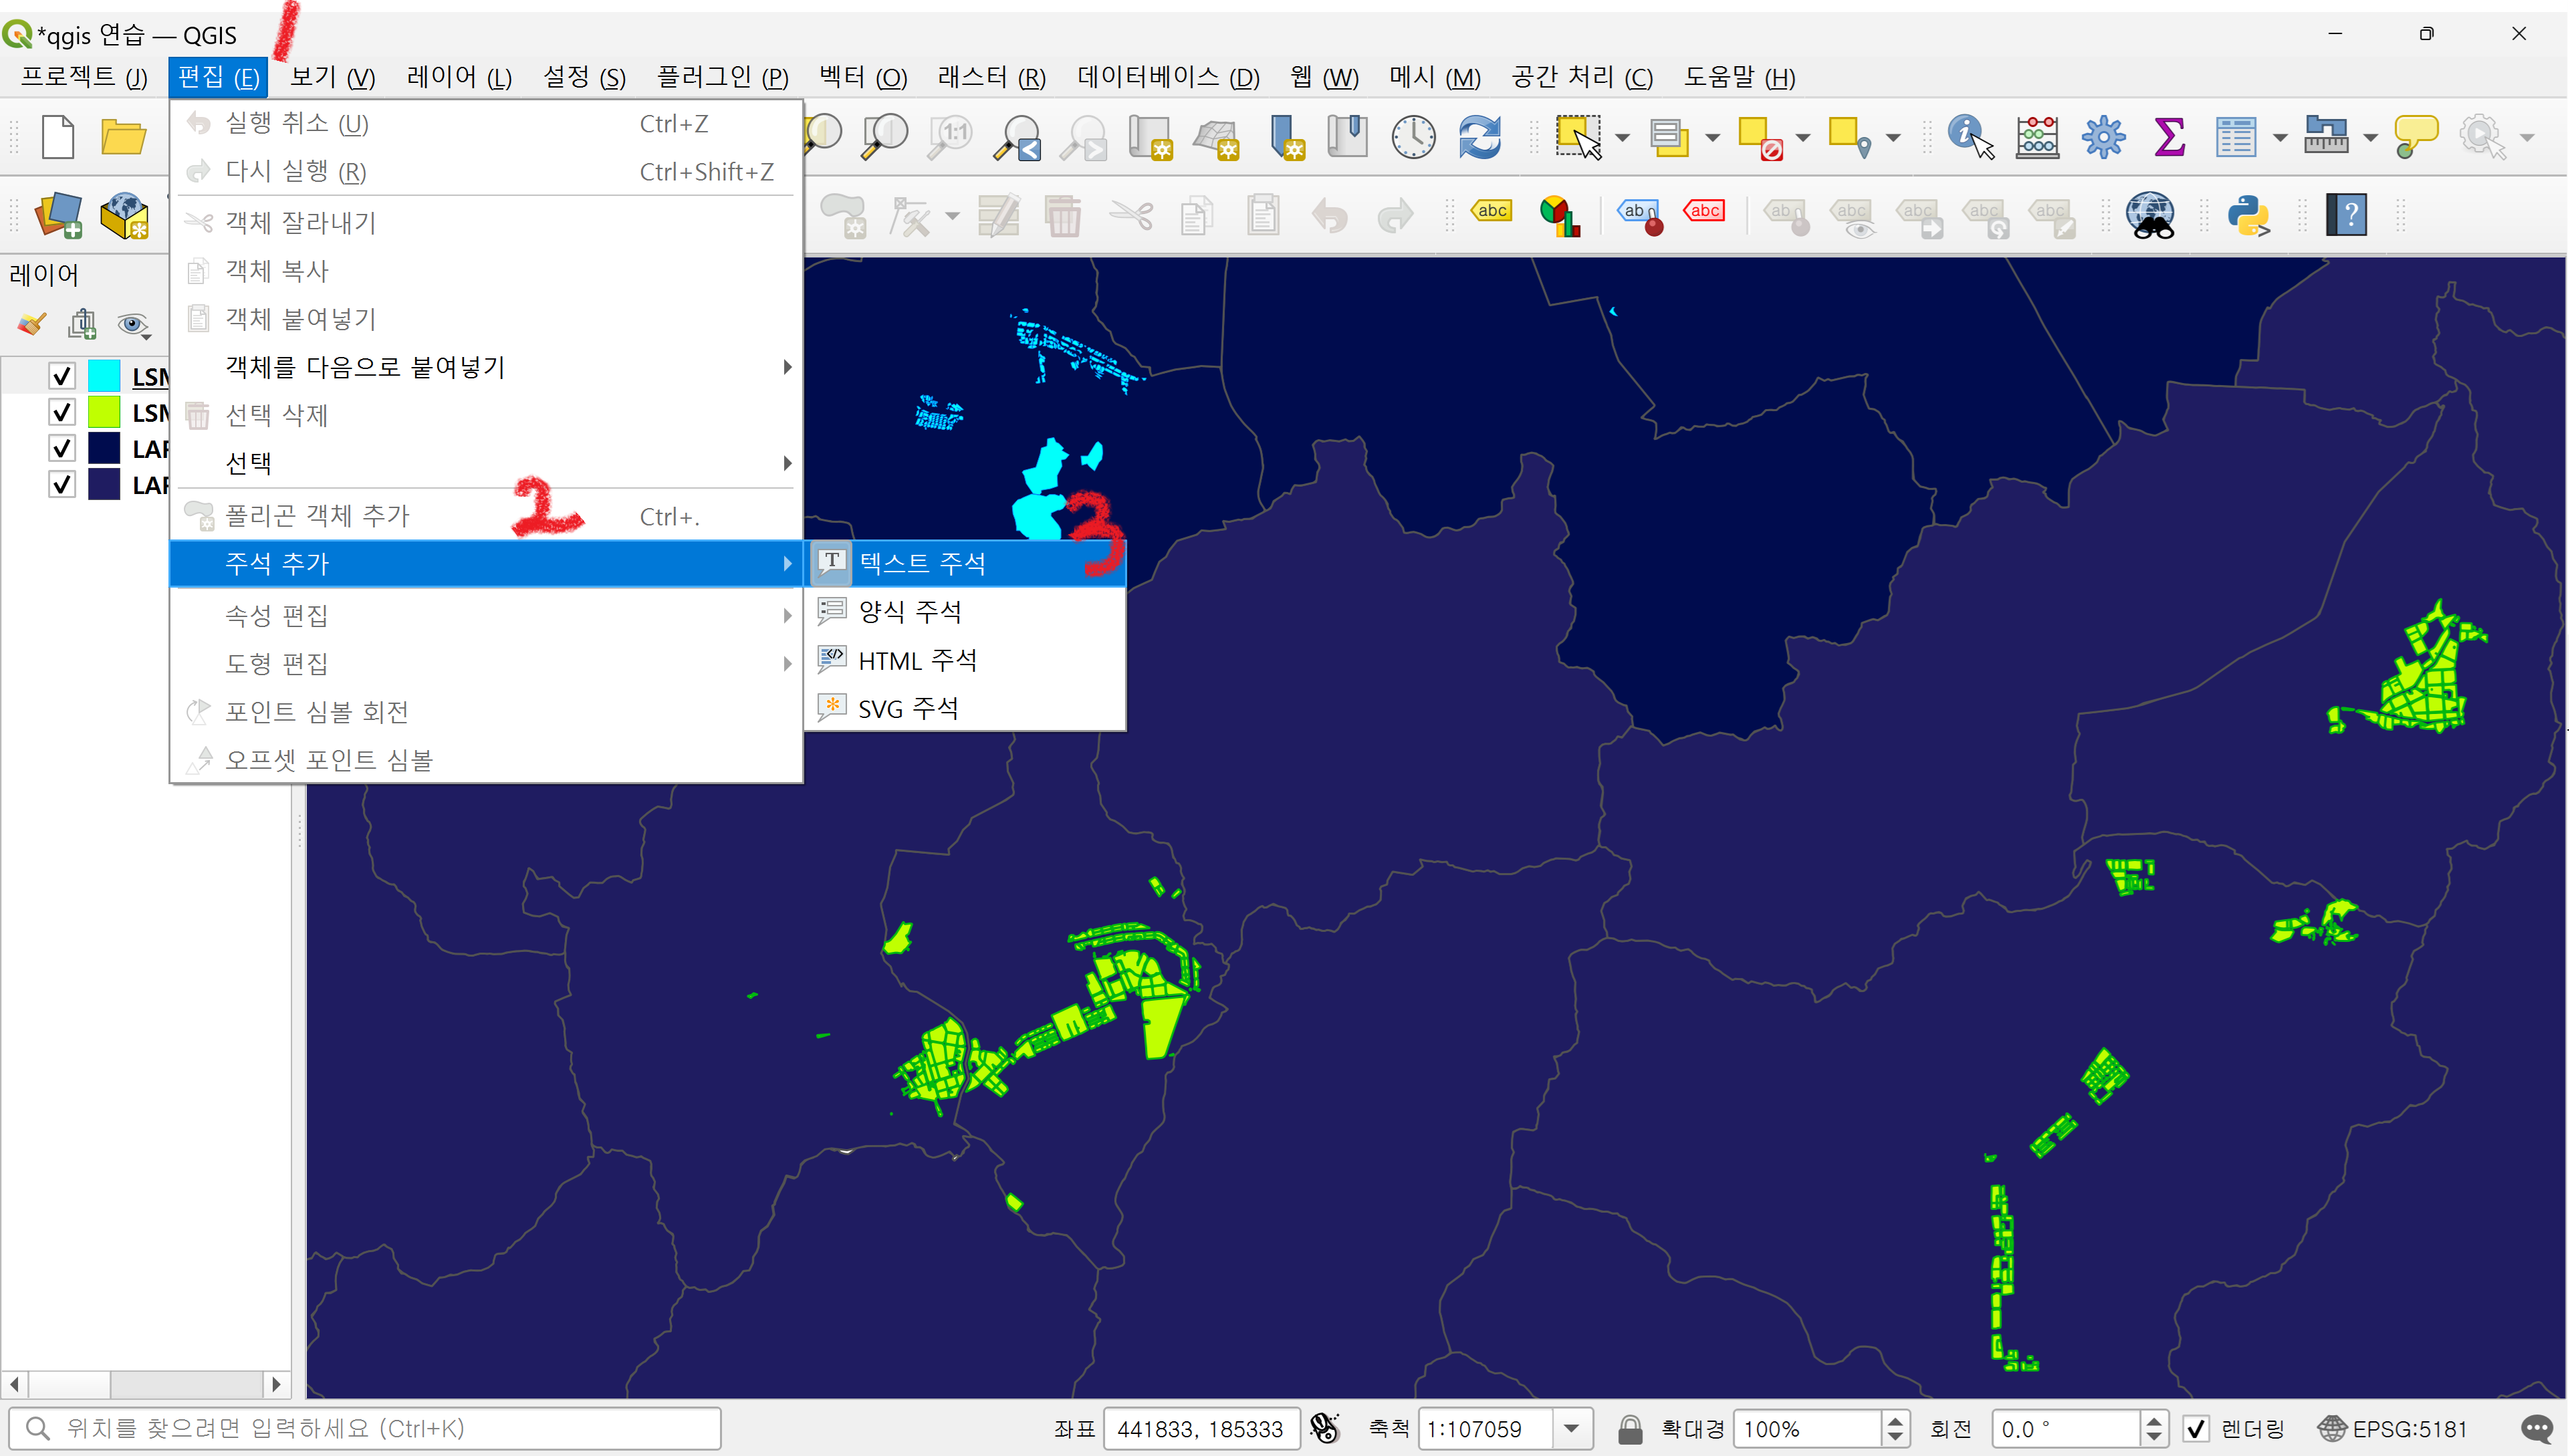Open the Temporal Controller clock icon

coord(1413,137)
